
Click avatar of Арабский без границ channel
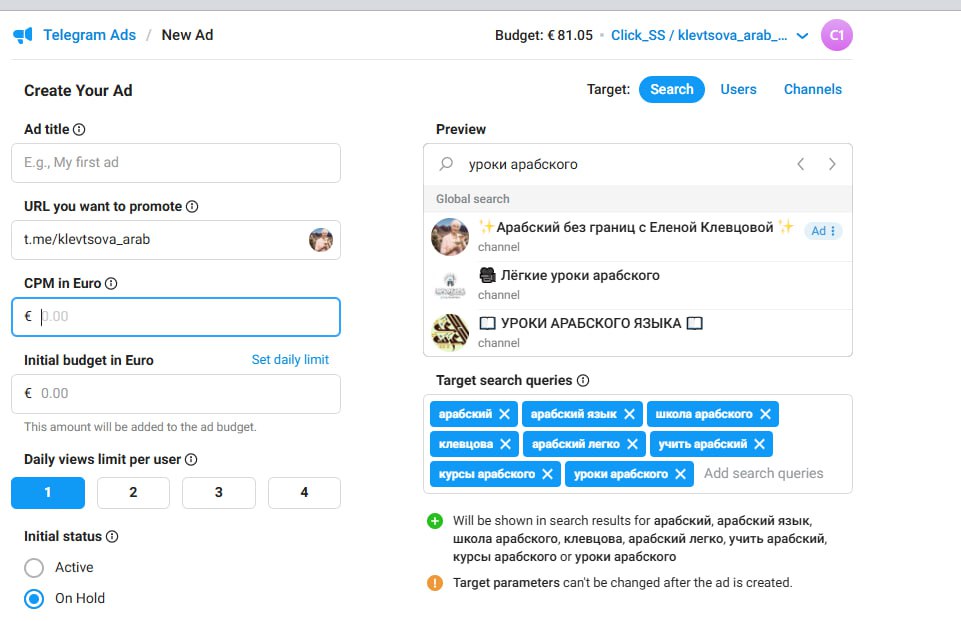click(450, 237)
